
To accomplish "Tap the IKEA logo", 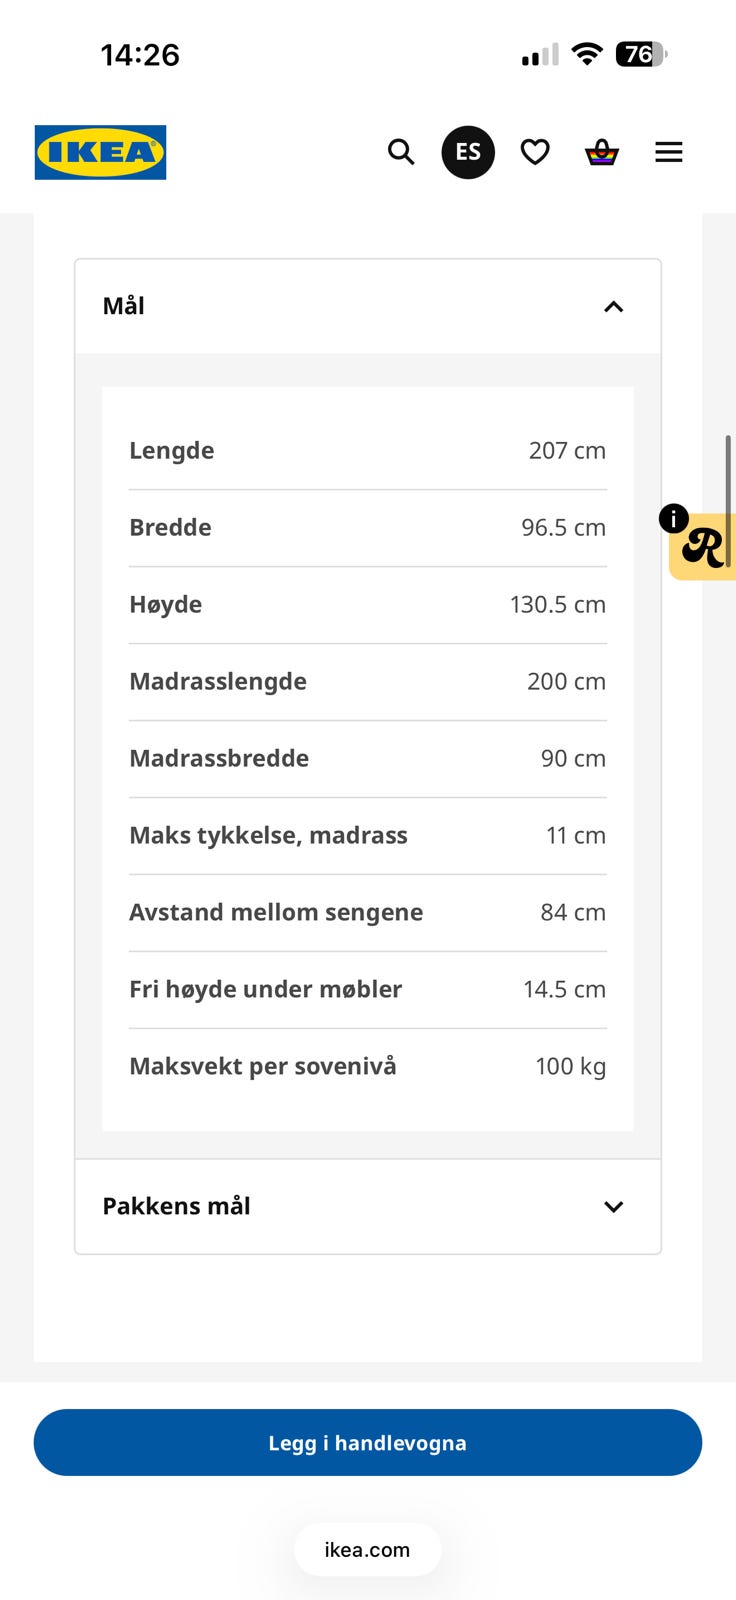I will (x=100, y=152).
